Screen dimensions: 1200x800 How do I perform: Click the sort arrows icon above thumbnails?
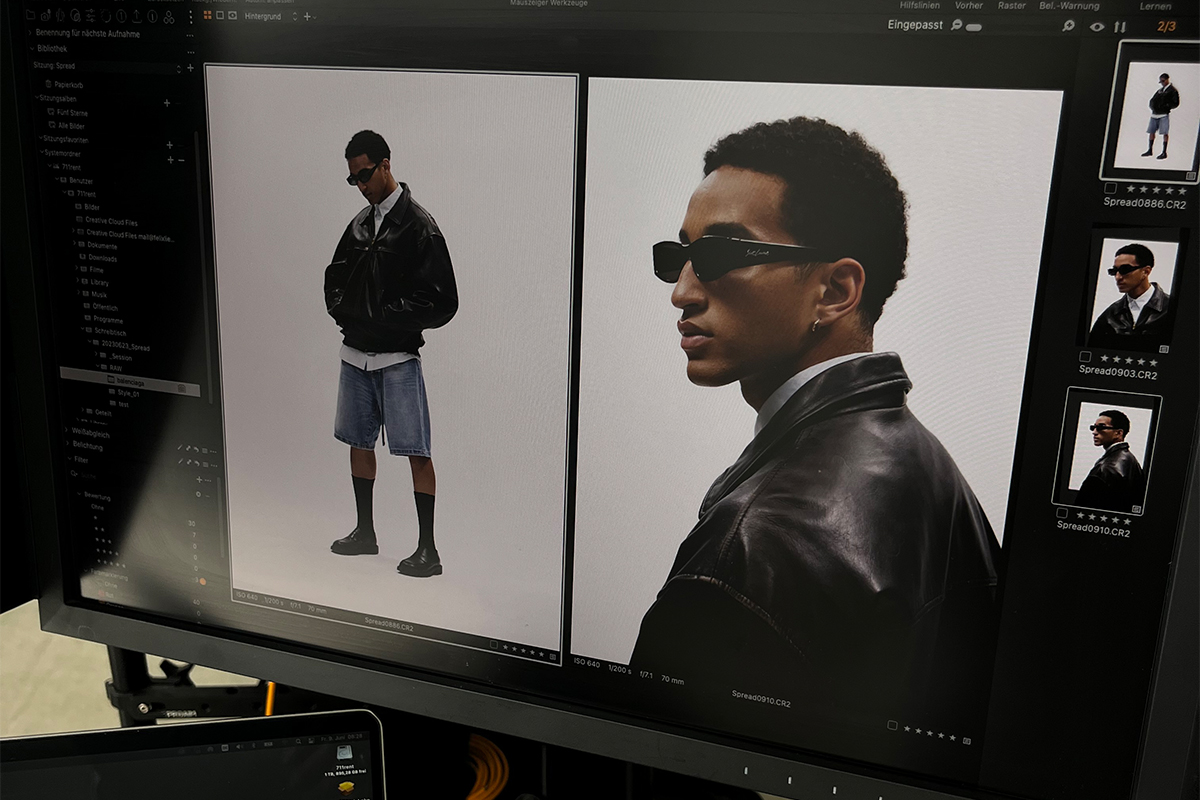tap(1120, 27)
